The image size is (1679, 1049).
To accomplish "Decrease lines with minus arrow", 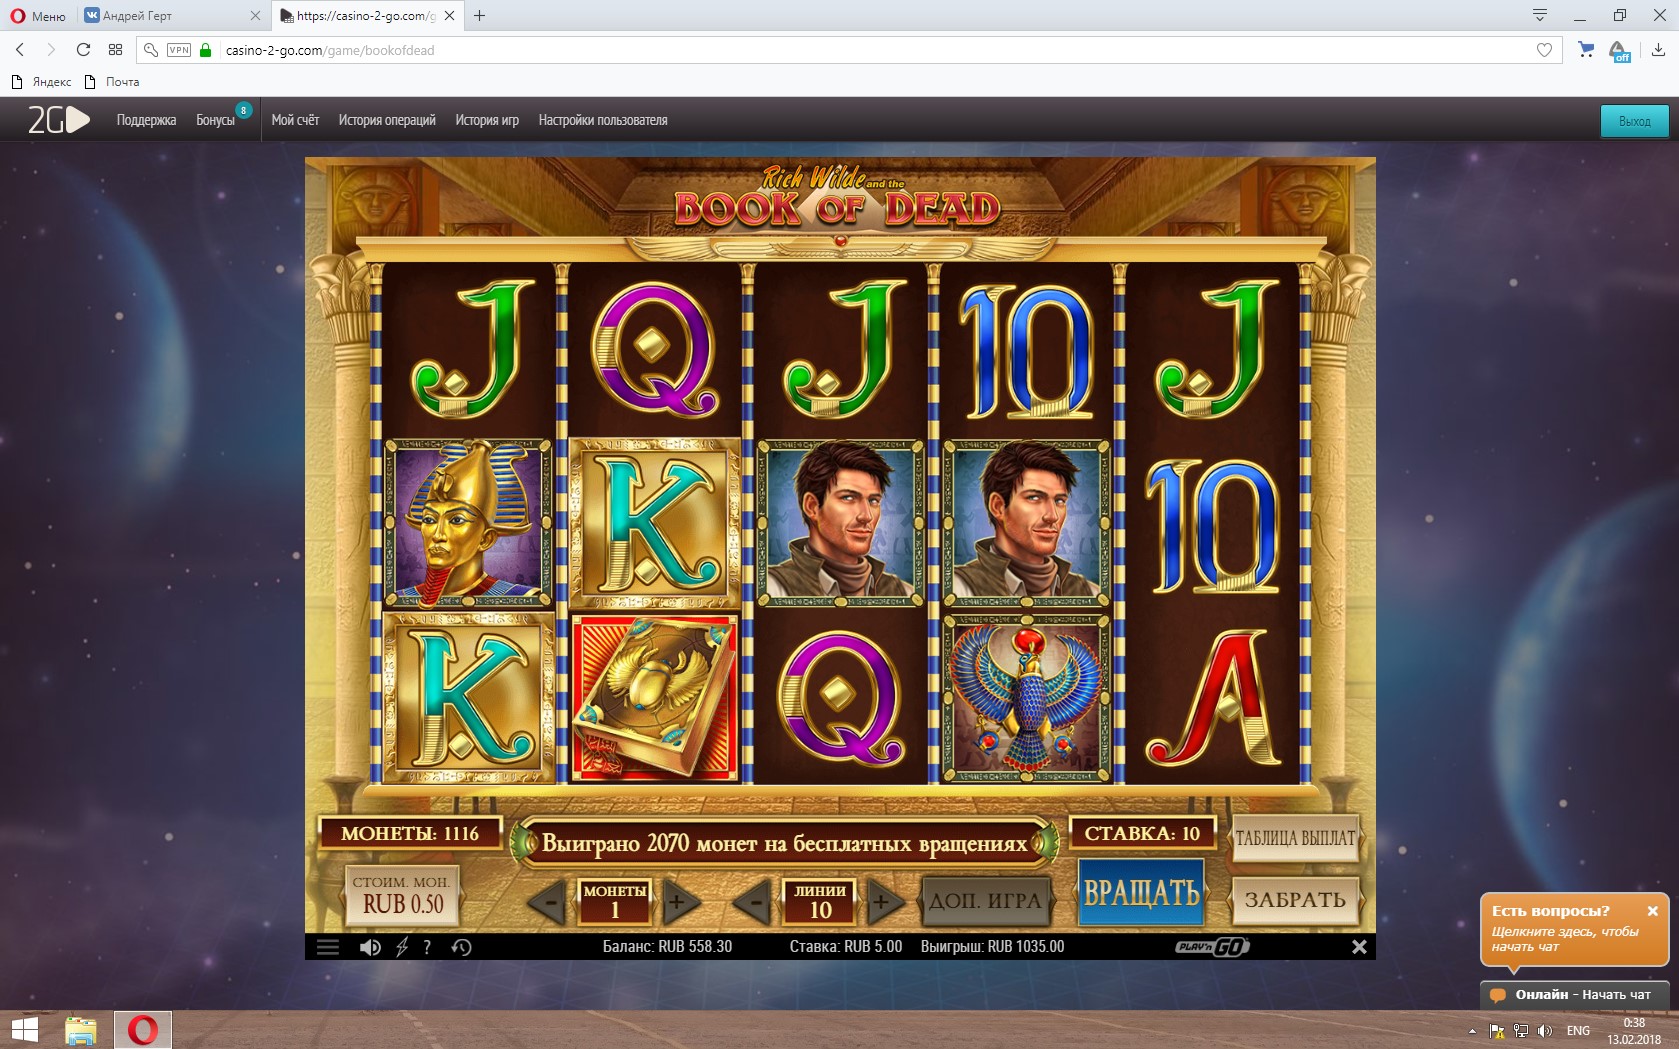I will [x=754, y=903].
